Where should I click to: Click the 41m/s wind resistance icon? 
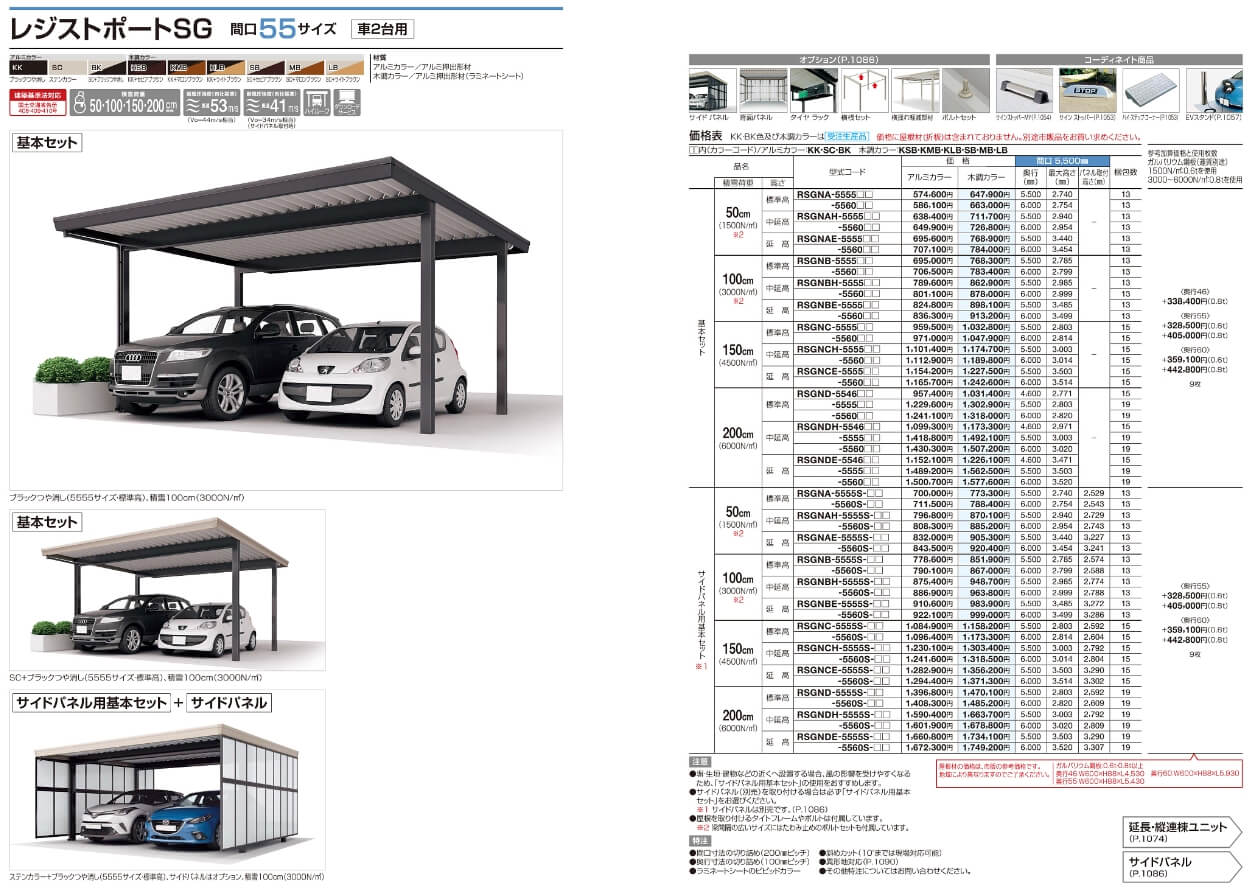click(270, 101)
